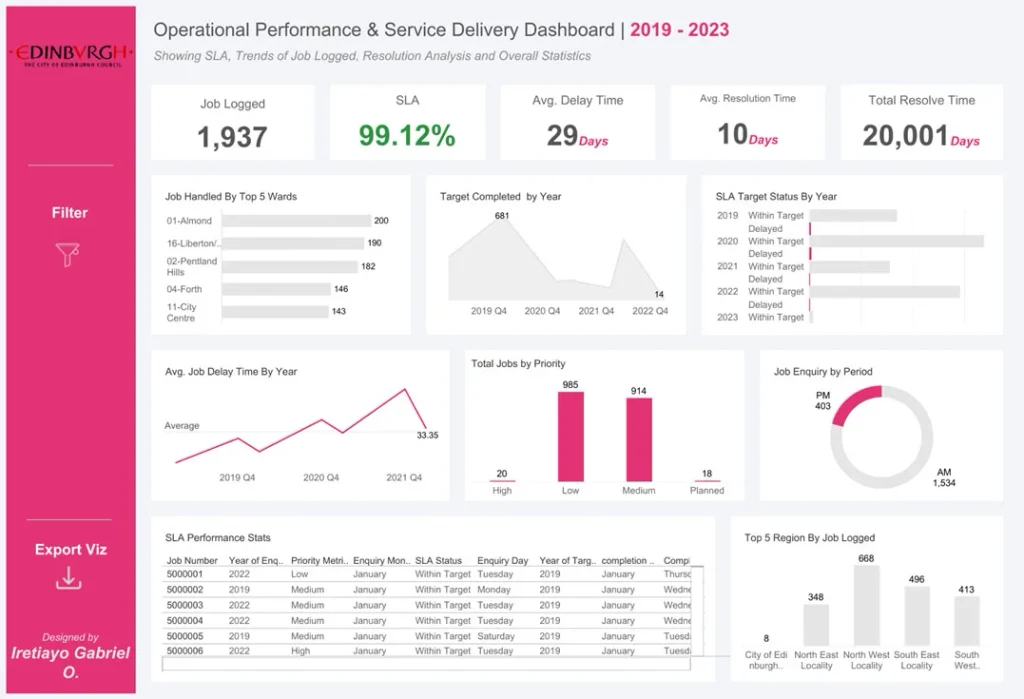Select the 2019 Within Target bar
The image size is (1024, 699).
click(x=853, y=216)
